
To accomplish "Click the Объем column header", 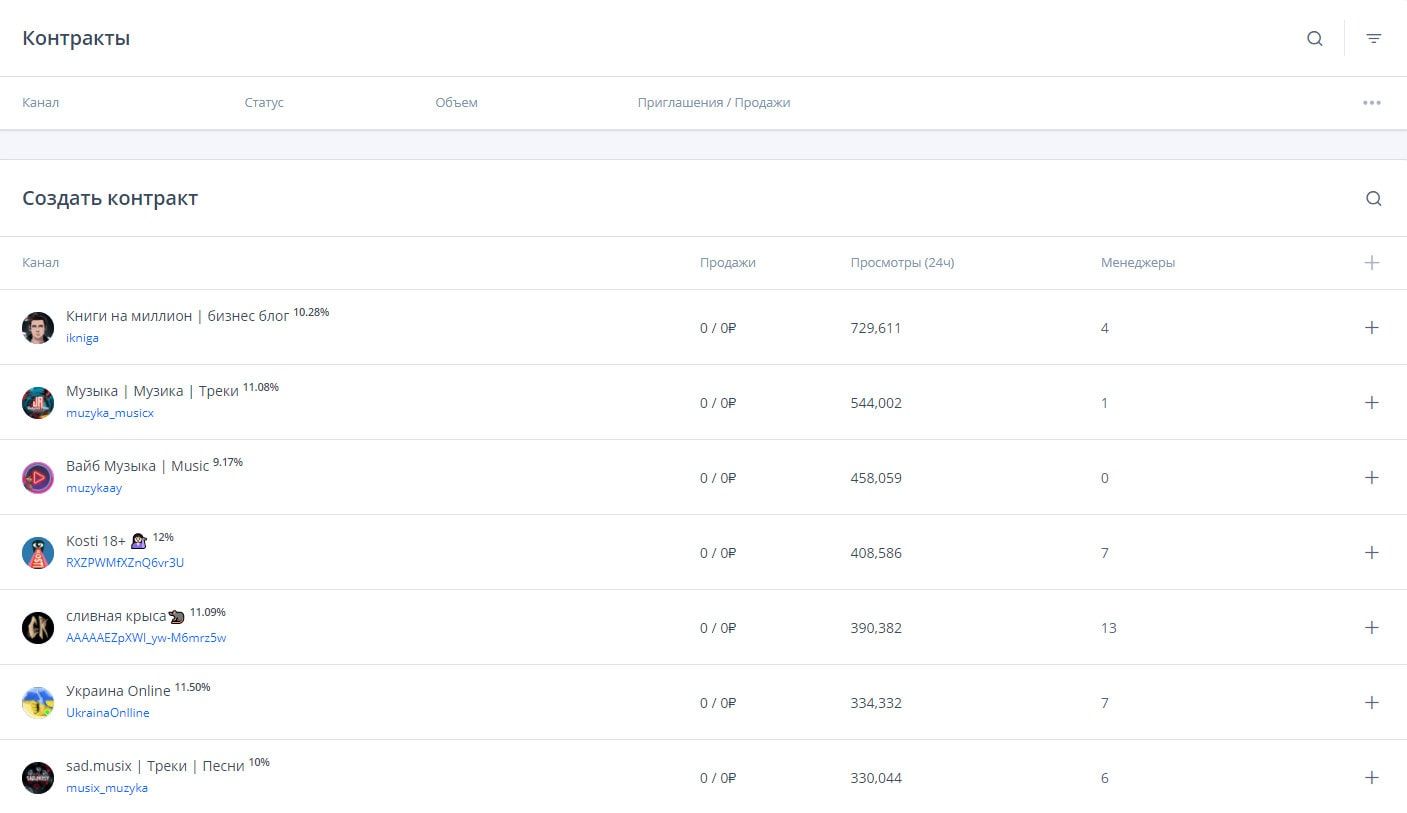I will click(456, 103).
